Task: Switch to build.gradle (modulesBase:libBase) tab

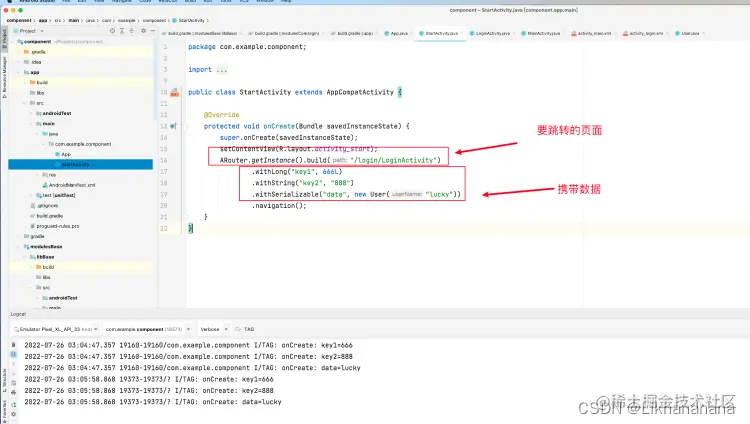Action: tap(200, 33)
